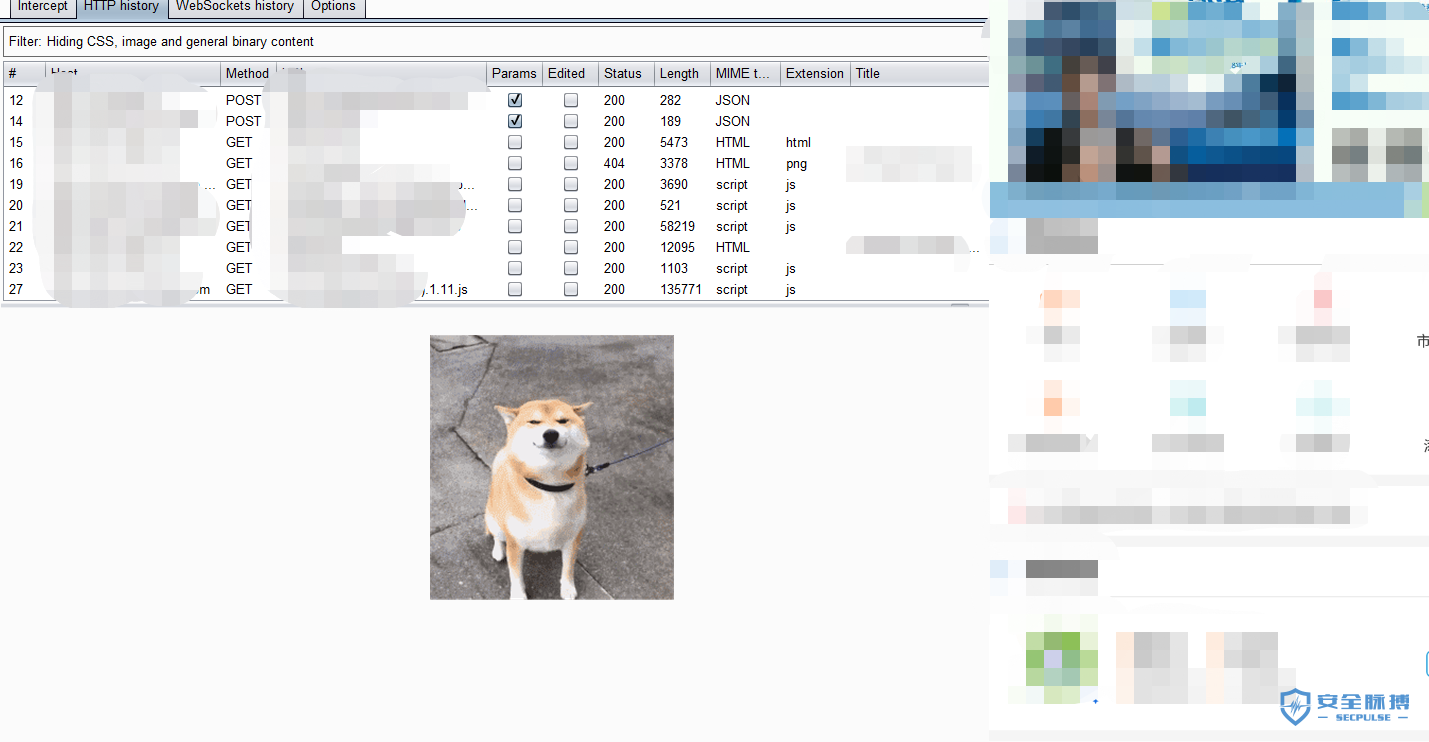Click the HTML MIME cell in row 15
1429x742 pixels.
coord(732,142)
